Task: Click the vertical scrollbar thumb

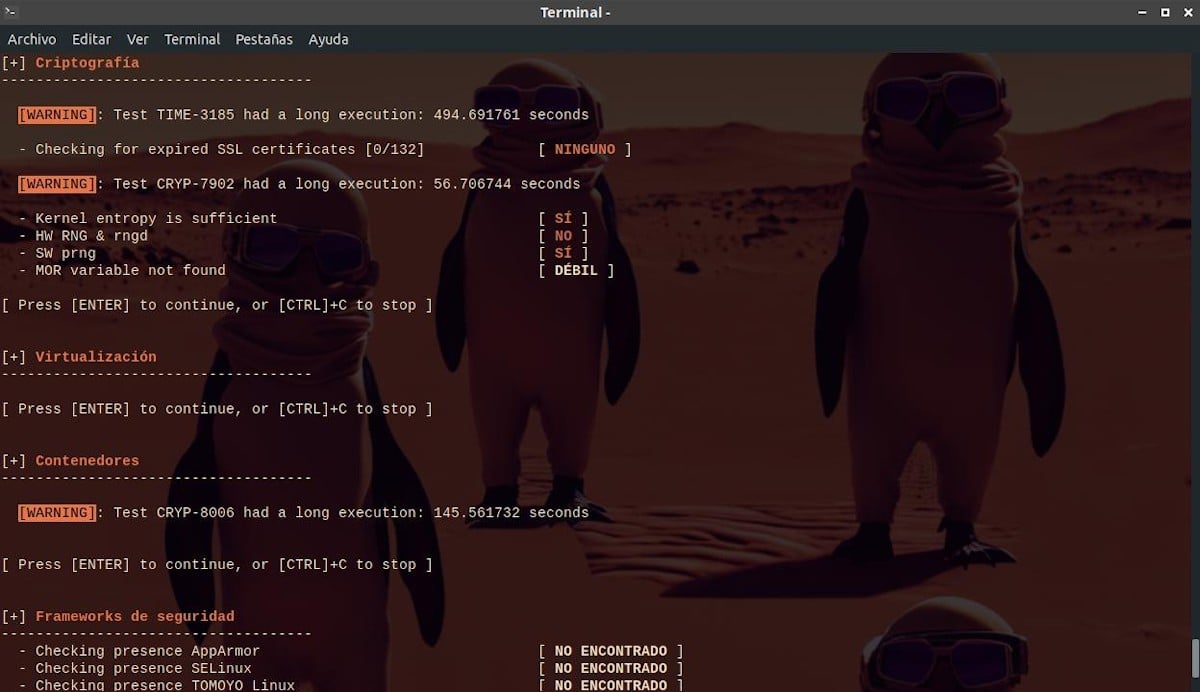Action: (x=1194, y=660)
